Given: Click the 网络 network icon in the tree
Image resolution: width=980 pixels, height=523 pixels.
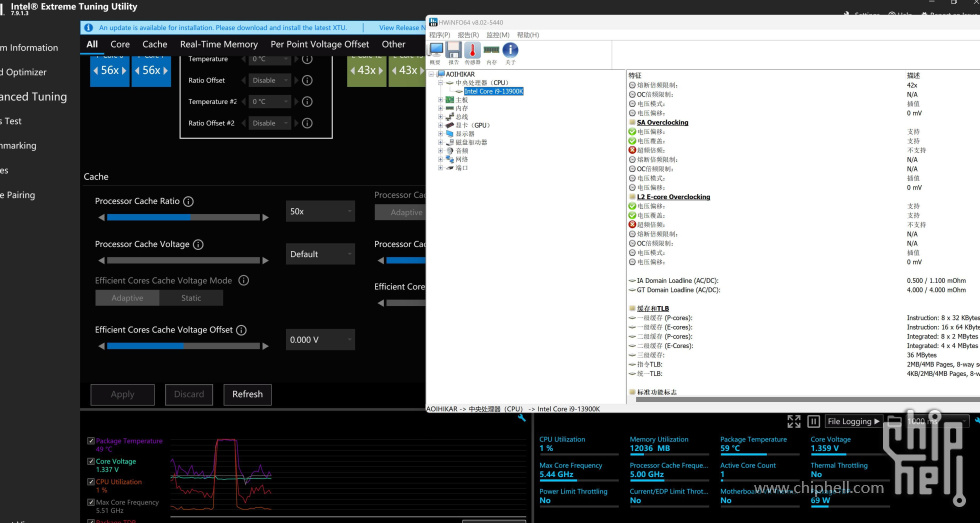Looking at the screenshot, I should [449, 159].
